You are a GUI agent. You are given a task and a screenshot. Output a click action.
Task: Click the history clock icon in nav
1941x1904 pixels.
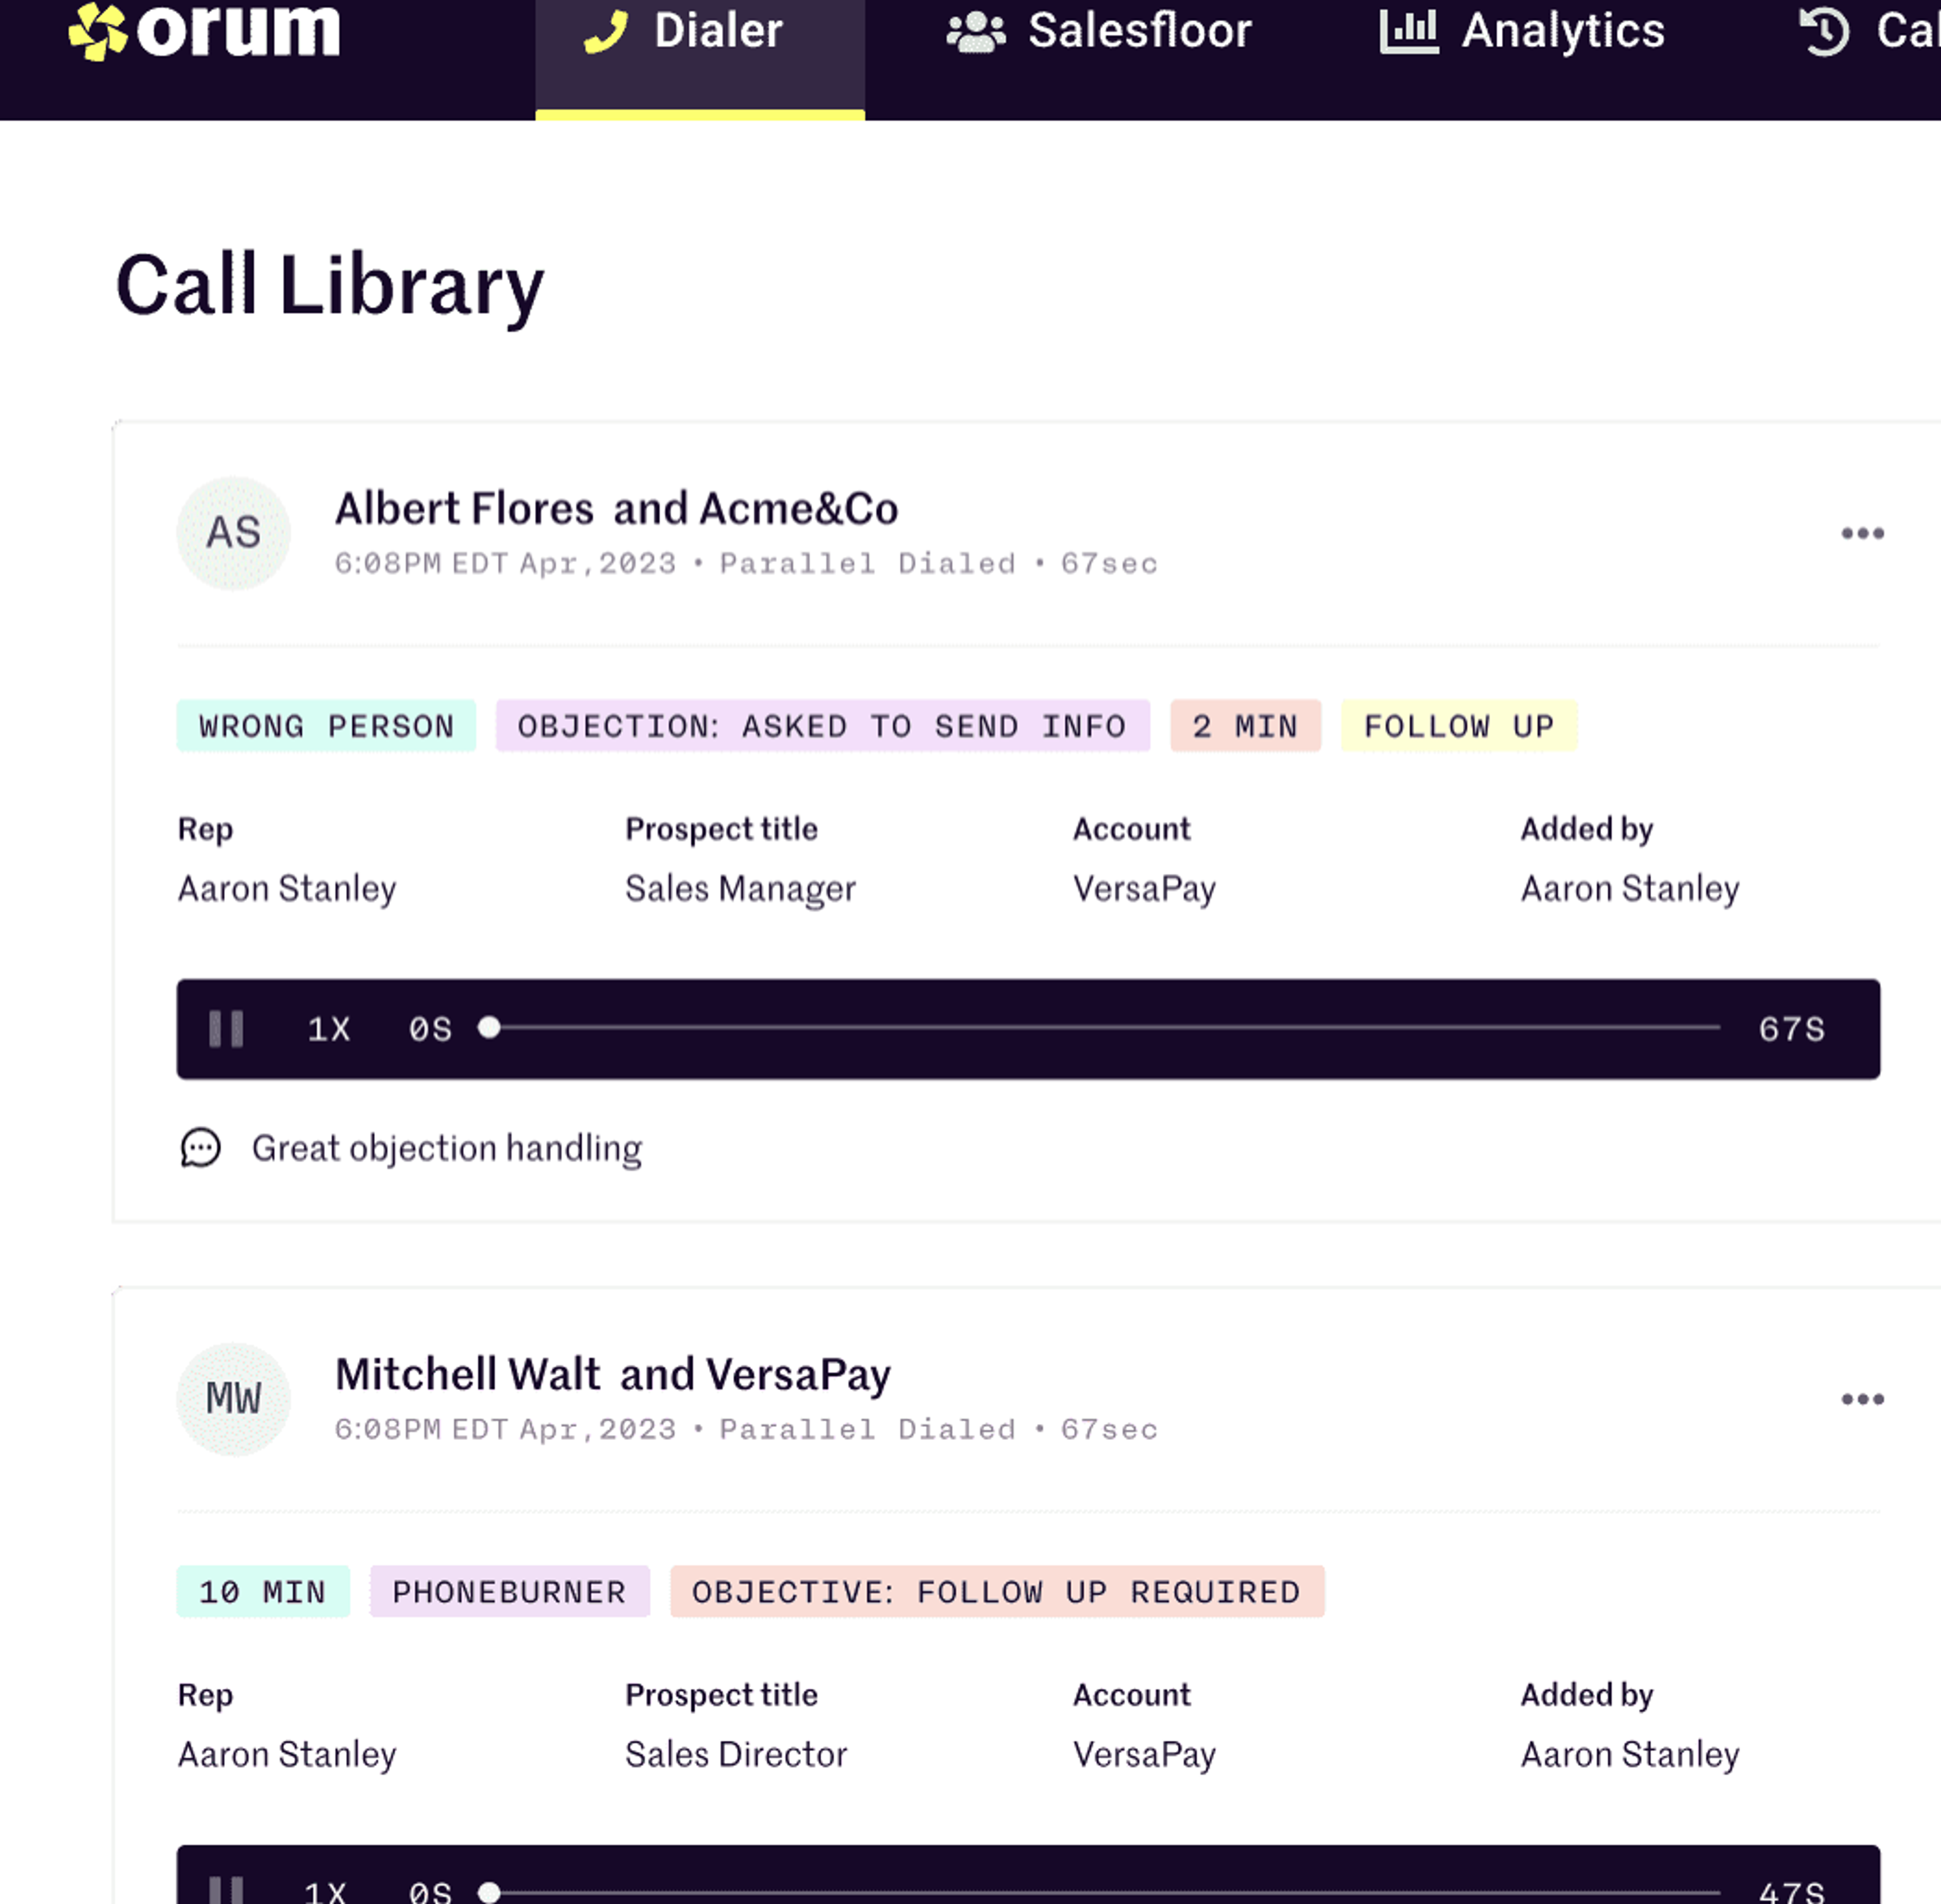coord(1824,32)
